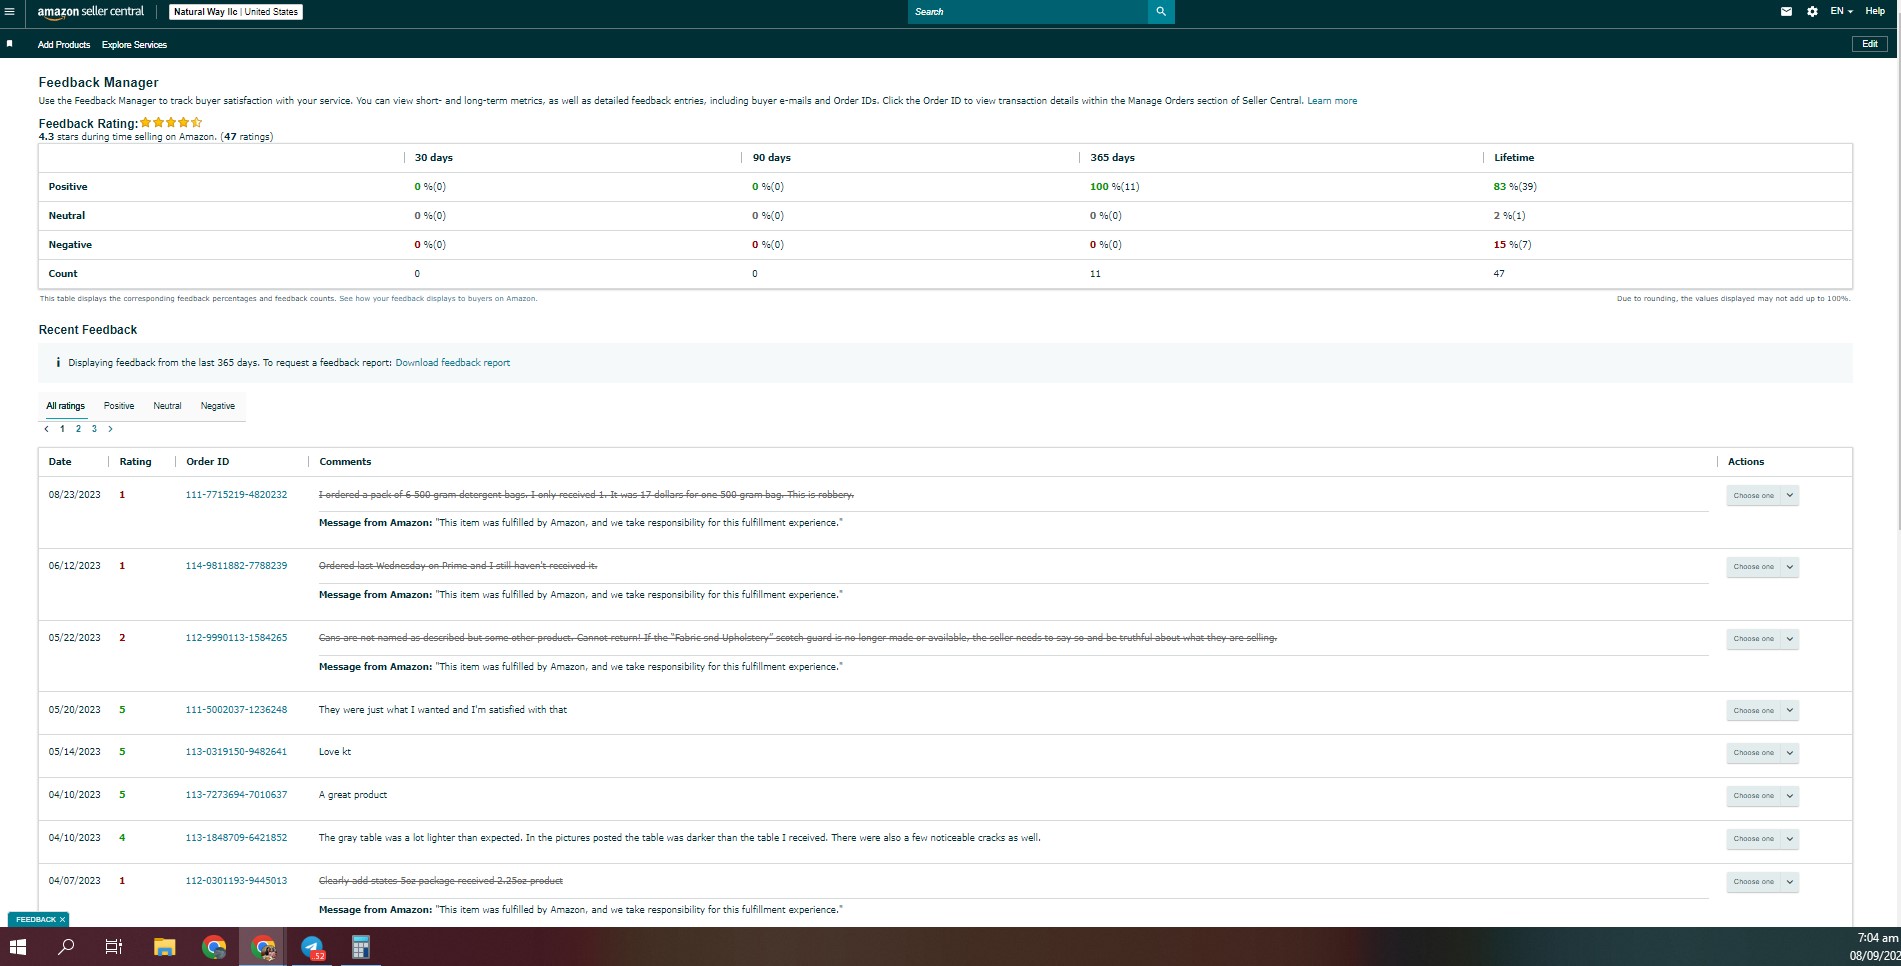The width and height of the screenshot is (1901, 966).
Task: Open Task View on taskbar
Action: 114,947
